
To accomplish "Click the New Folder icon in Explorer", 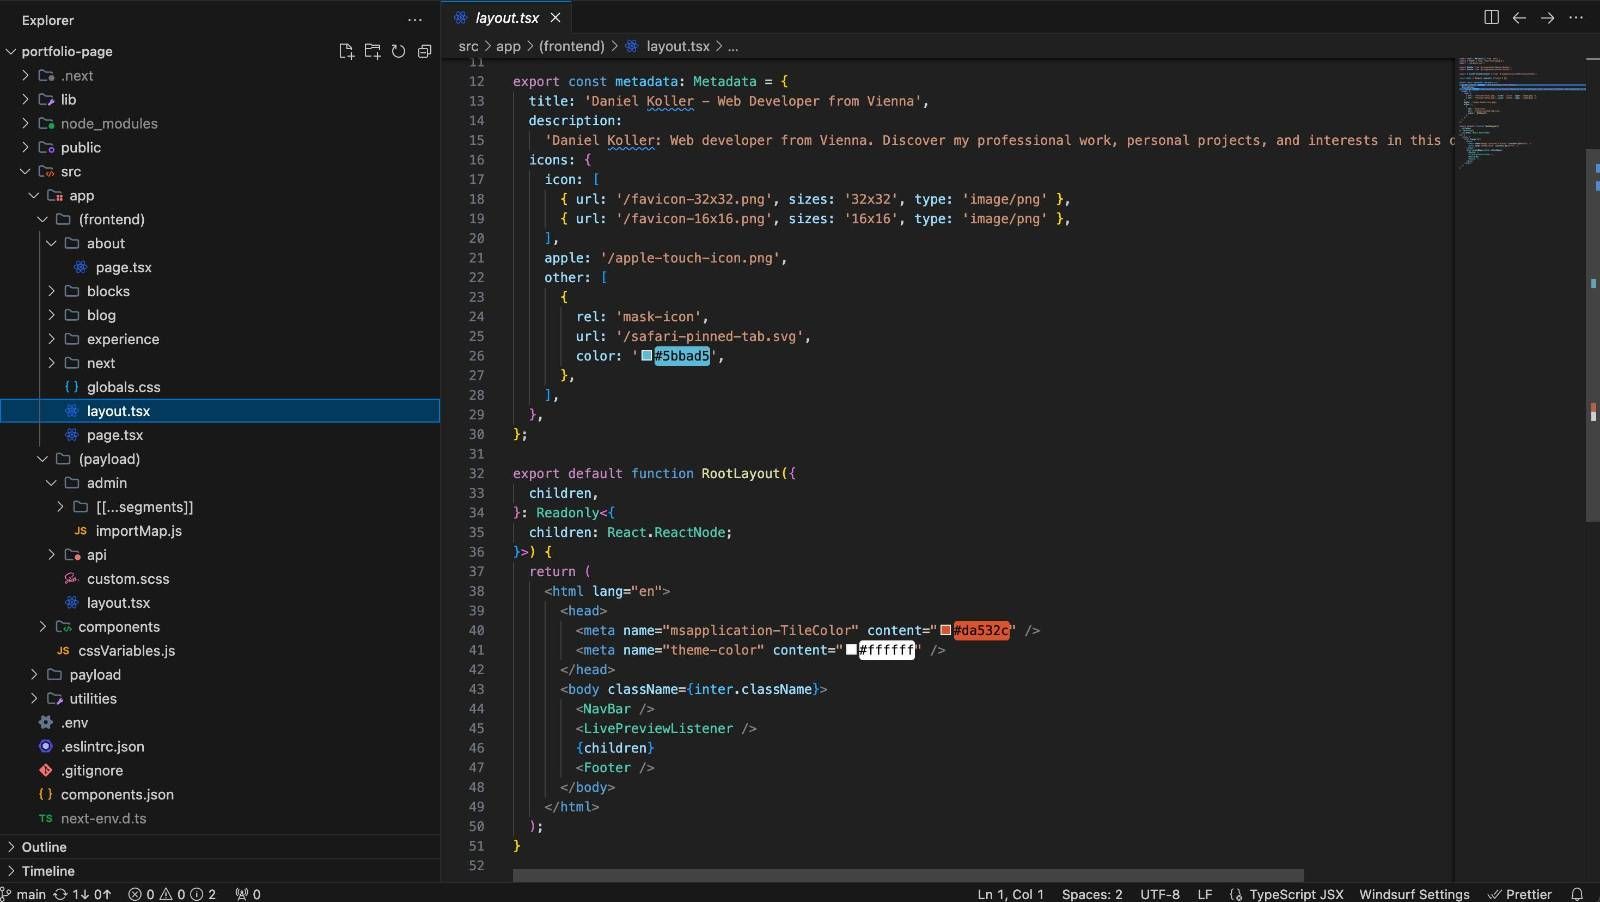I will pyautogui.click(x=372, y=51).
